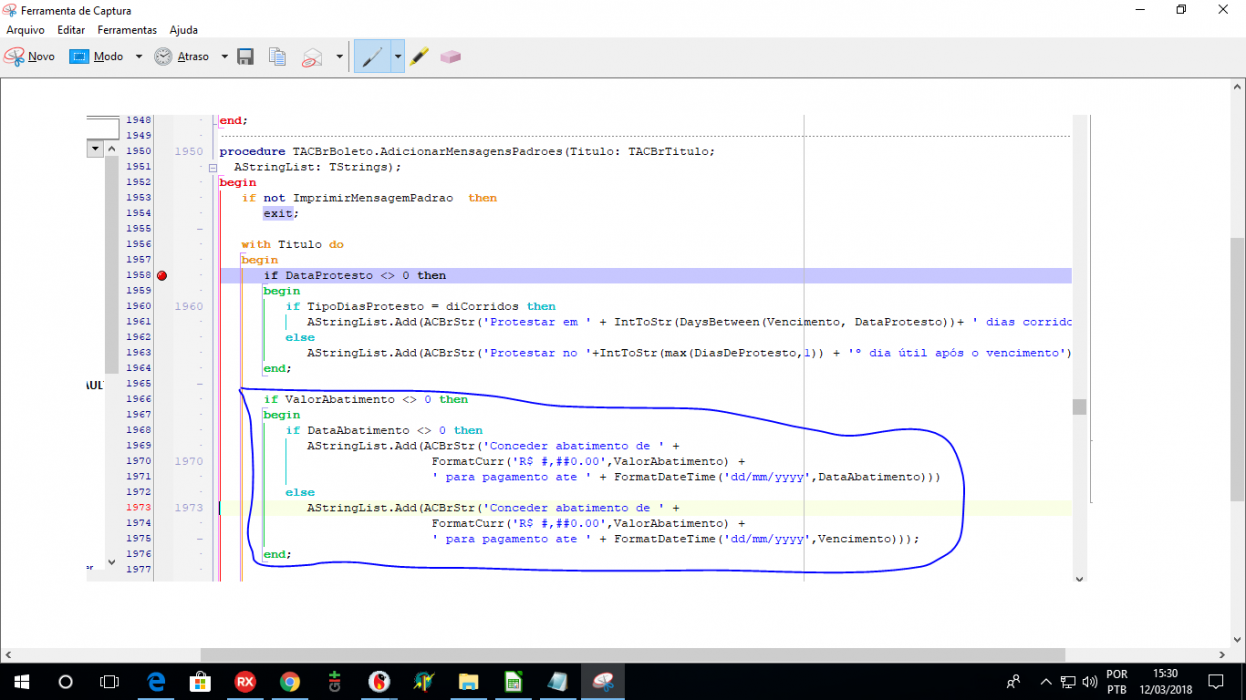Copy the capture to clipboard
1246x700 pixels.
(278, 57)
